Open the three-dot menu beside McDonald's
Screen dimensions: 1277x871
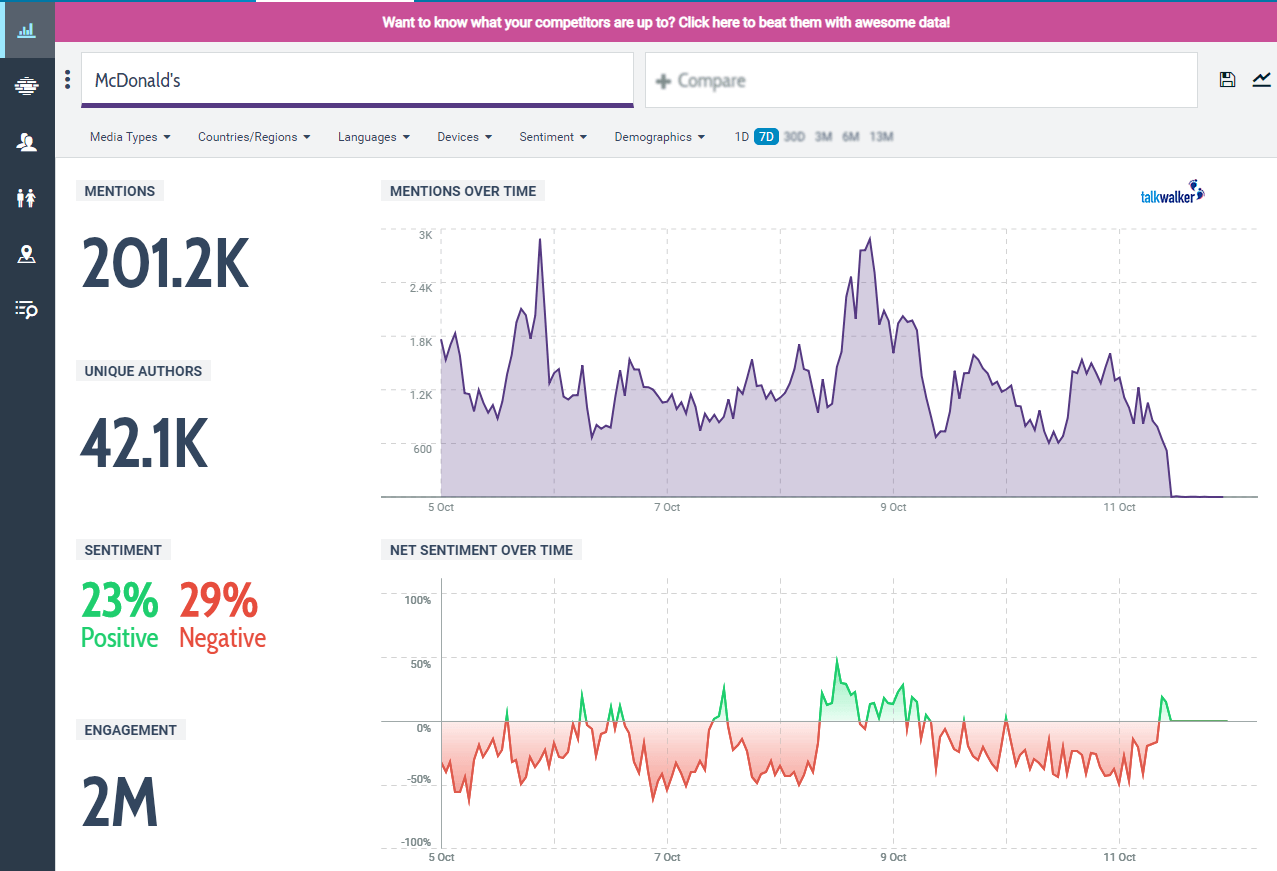pos(67,80)
